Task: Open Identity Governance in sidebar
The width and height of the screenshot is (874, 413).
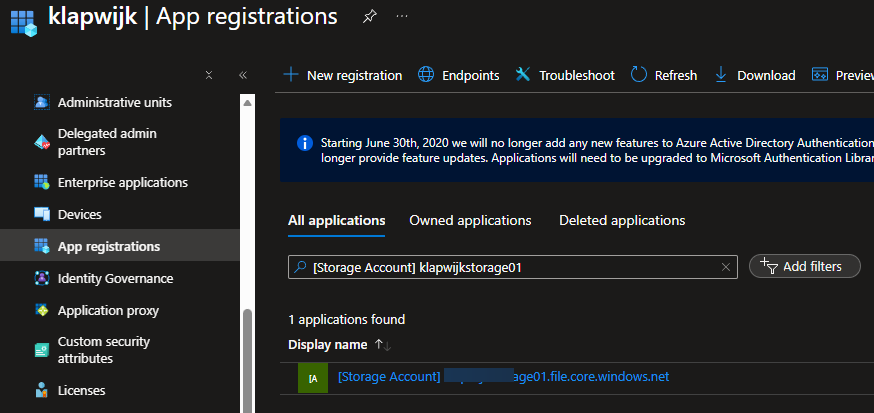Action: tap(115, 279)
